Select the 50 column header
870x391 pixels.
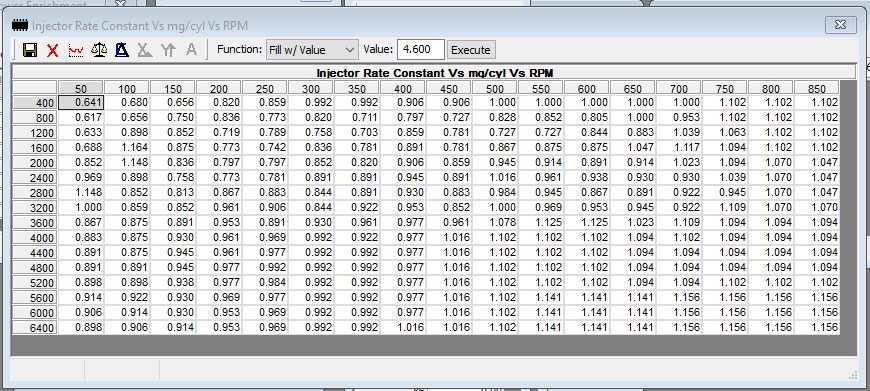pos(81,88)
